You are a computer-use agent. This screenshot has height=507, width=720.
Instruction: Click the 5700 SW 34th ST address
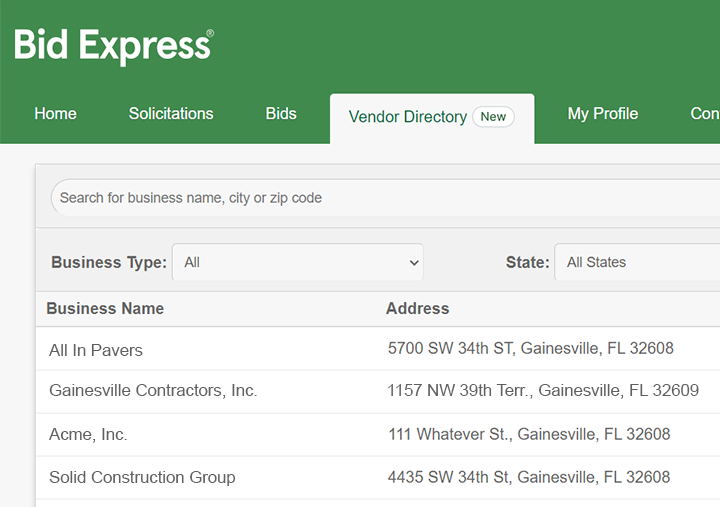tap(530, 349)
